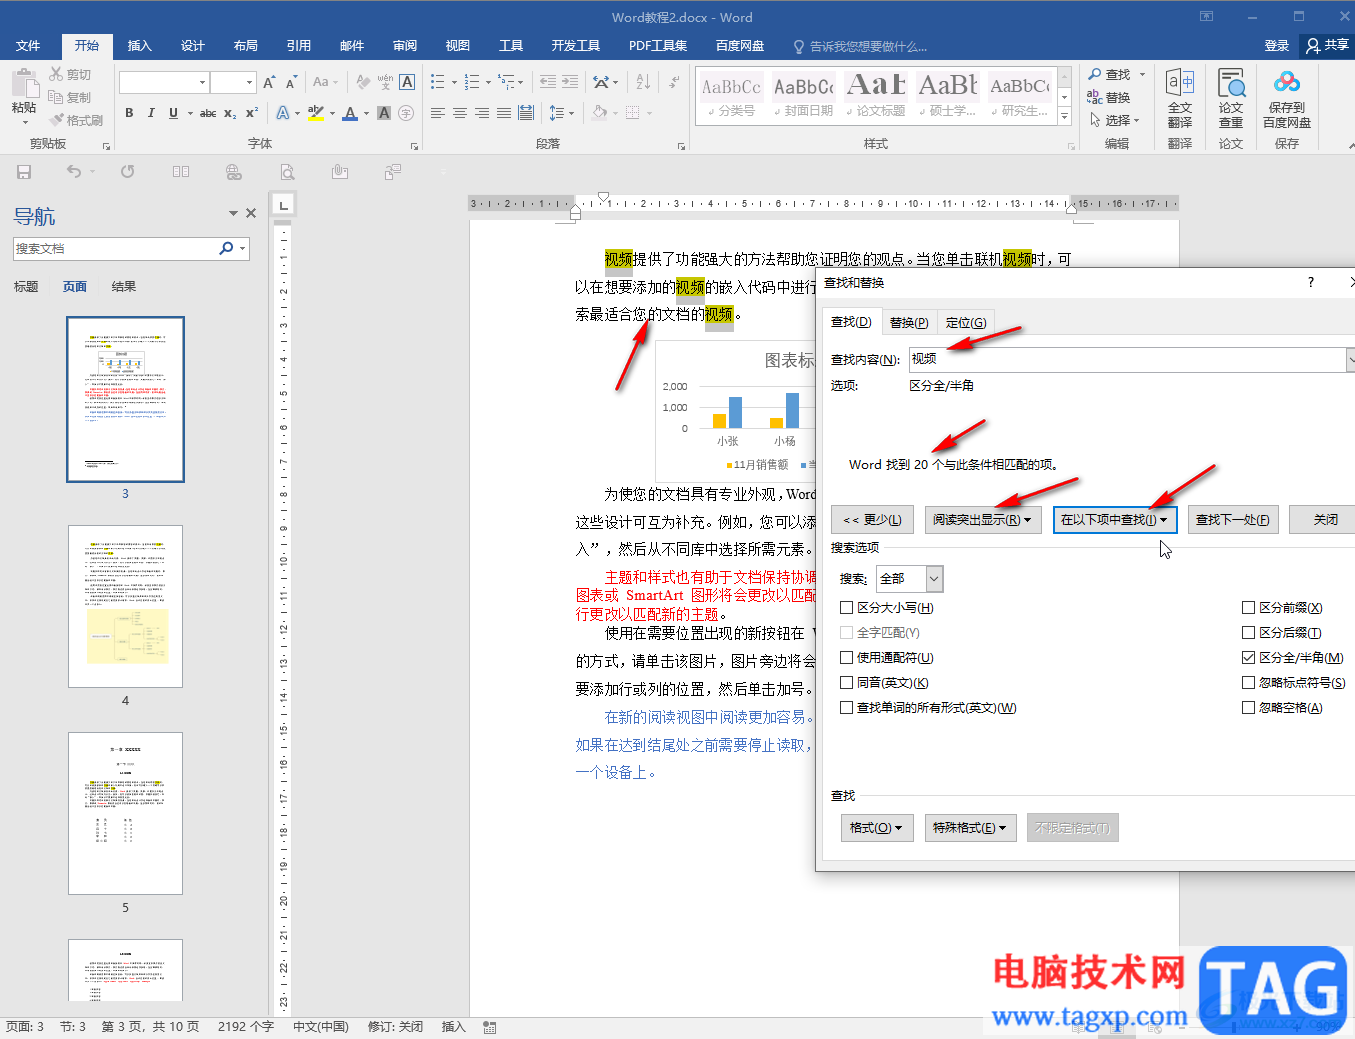Switch to the 定位 tab in dialog

coord(966,323)
